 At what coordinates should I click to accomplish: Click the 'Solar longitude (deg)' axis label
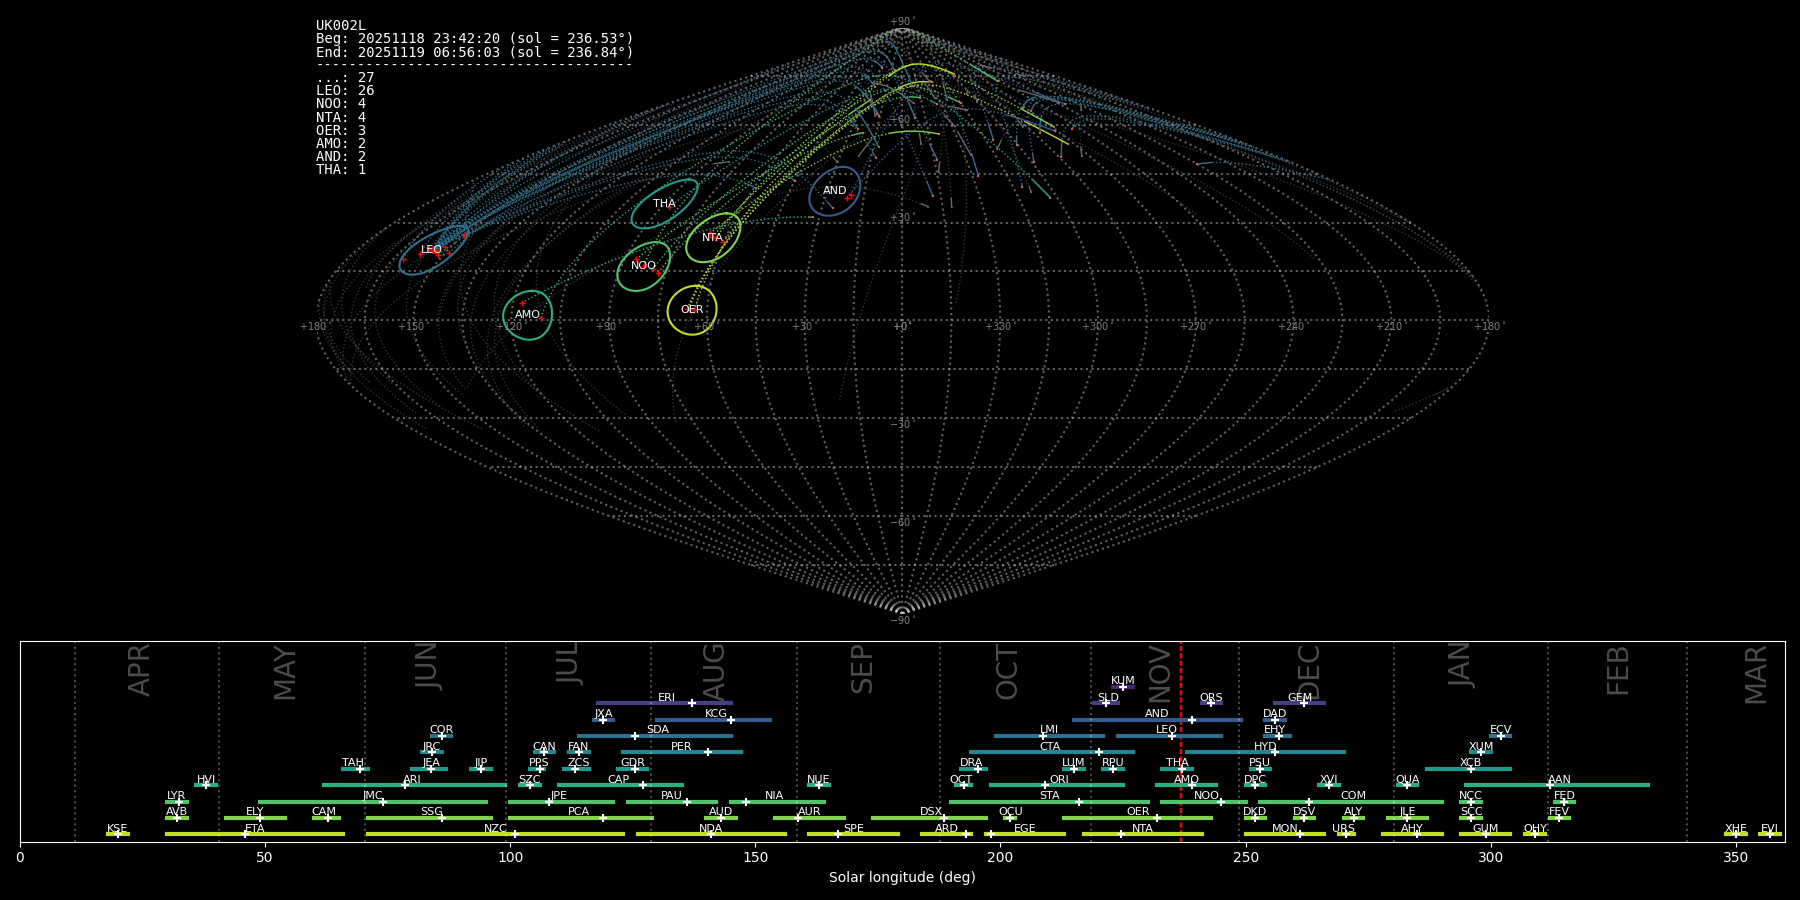click(902, 878)
